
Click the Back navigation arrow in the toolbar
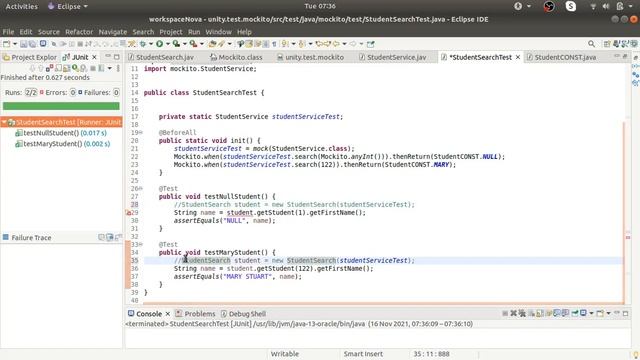pyautogui.click(x=336, y=44)
